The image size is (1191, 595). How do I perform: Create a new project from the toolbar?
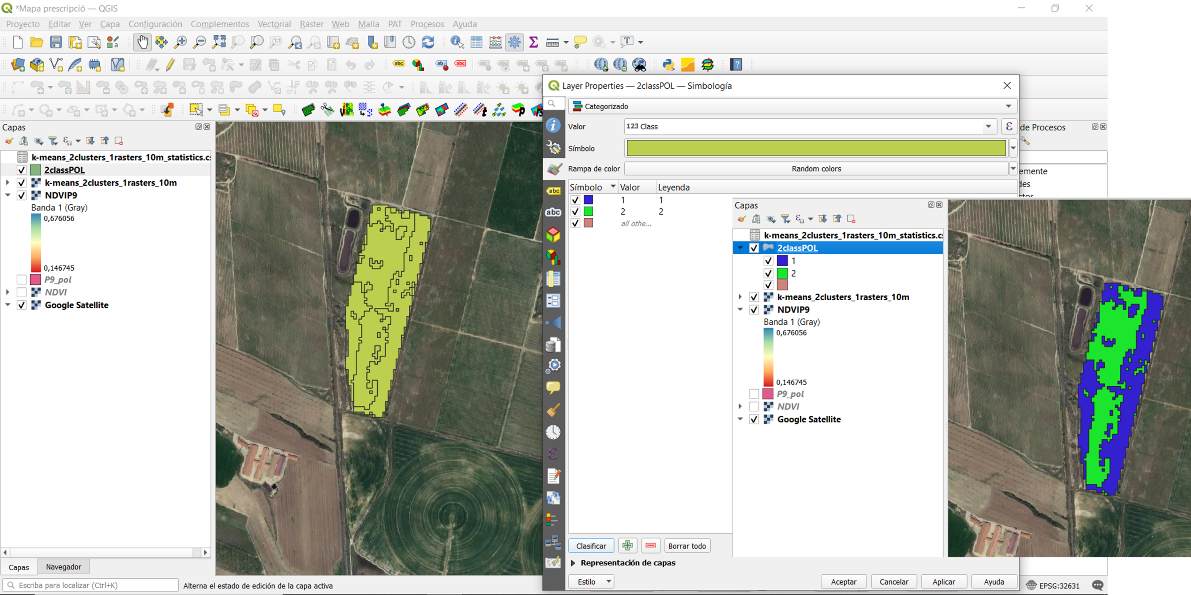tap(17, 42)
